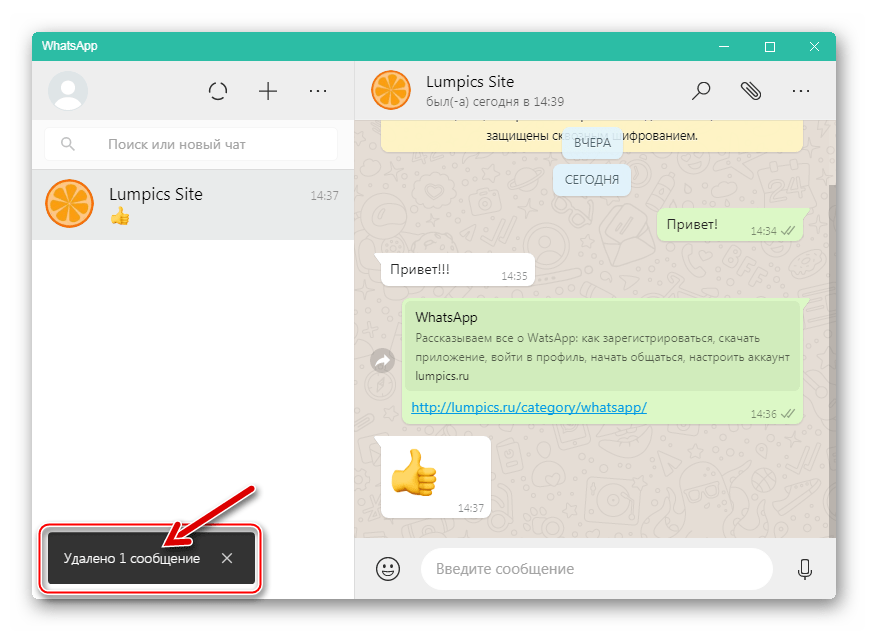This screenshot has width=869, height=632.
Task: Select the Lumpics Site chat in the list
Action: (x=193, y=205)
